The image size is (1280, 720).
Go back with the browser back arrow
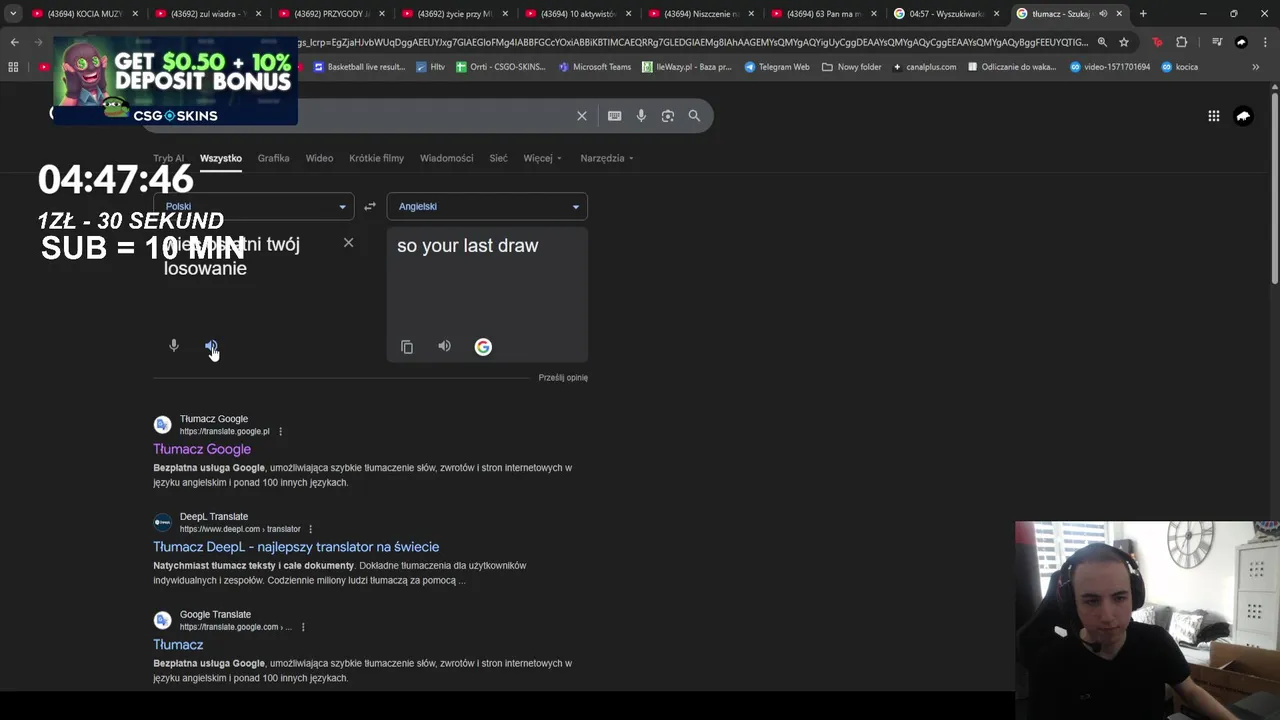(x=14, y=42)
